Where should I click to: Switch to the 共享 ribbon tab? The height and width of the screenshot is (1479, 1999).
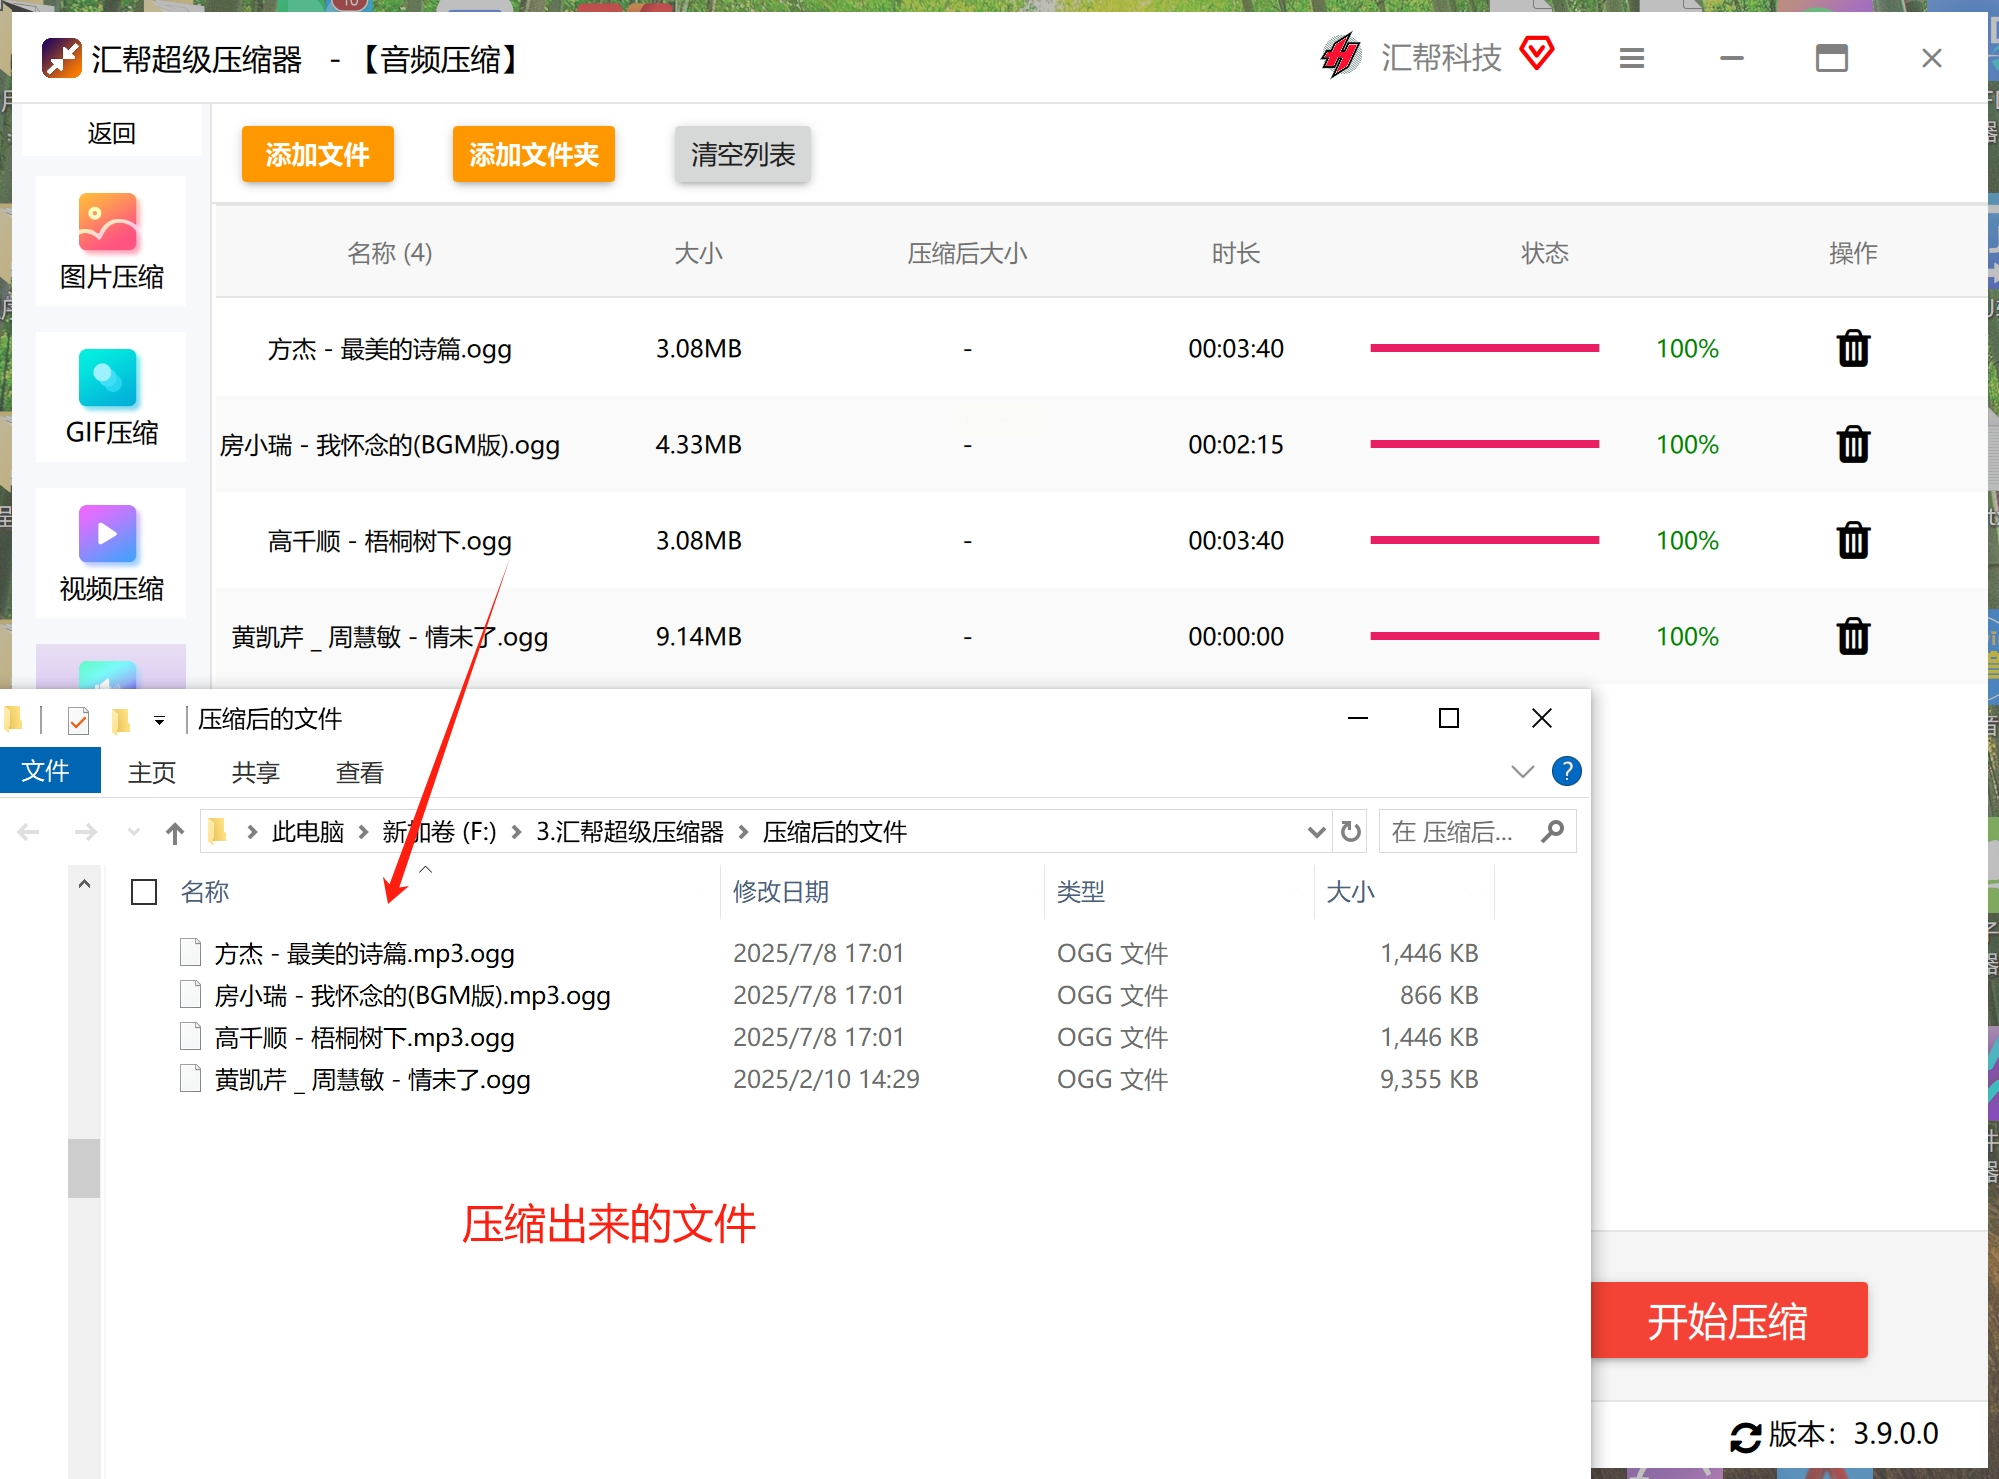255,772
